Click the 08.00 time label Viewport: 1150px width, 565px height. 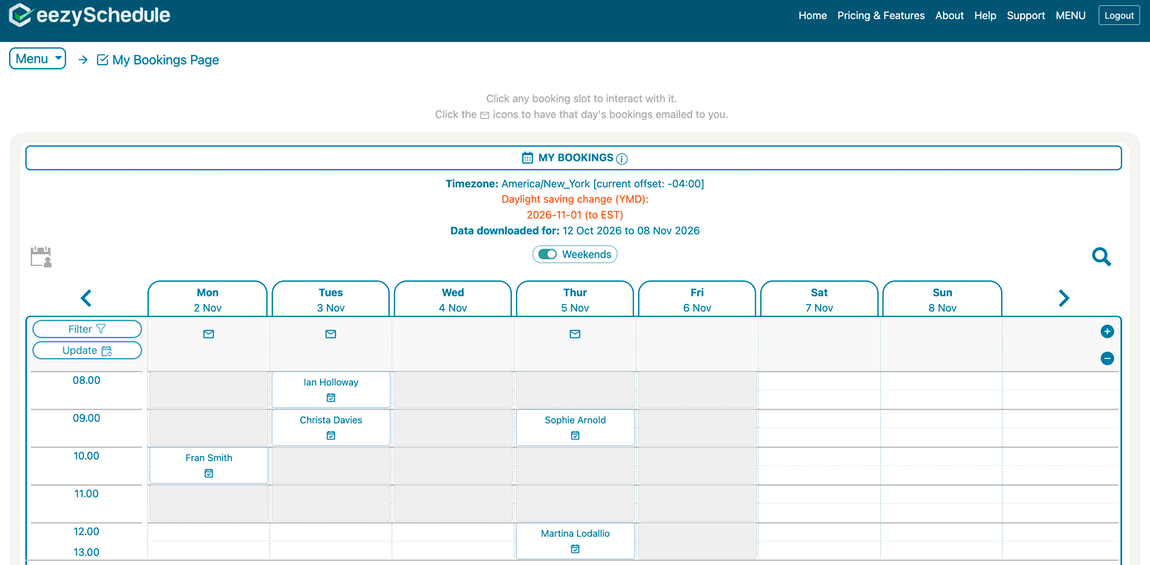point(87,380)
